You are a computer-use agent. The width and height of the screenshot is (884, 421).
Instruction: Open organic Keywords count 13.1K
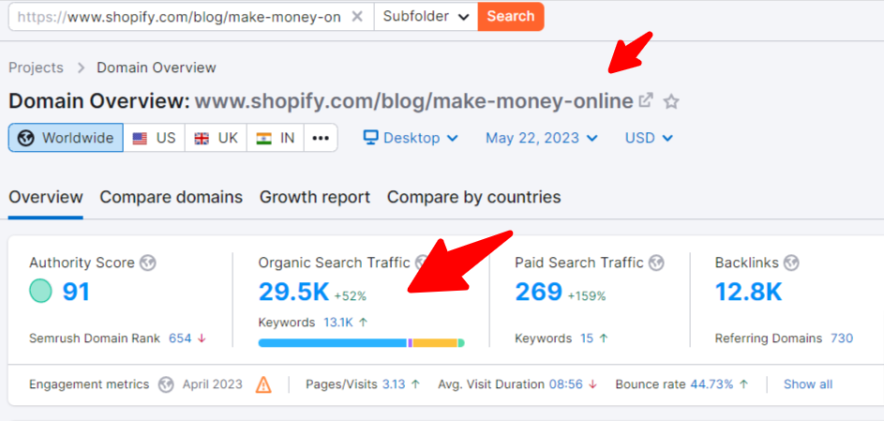pos(338,322)
